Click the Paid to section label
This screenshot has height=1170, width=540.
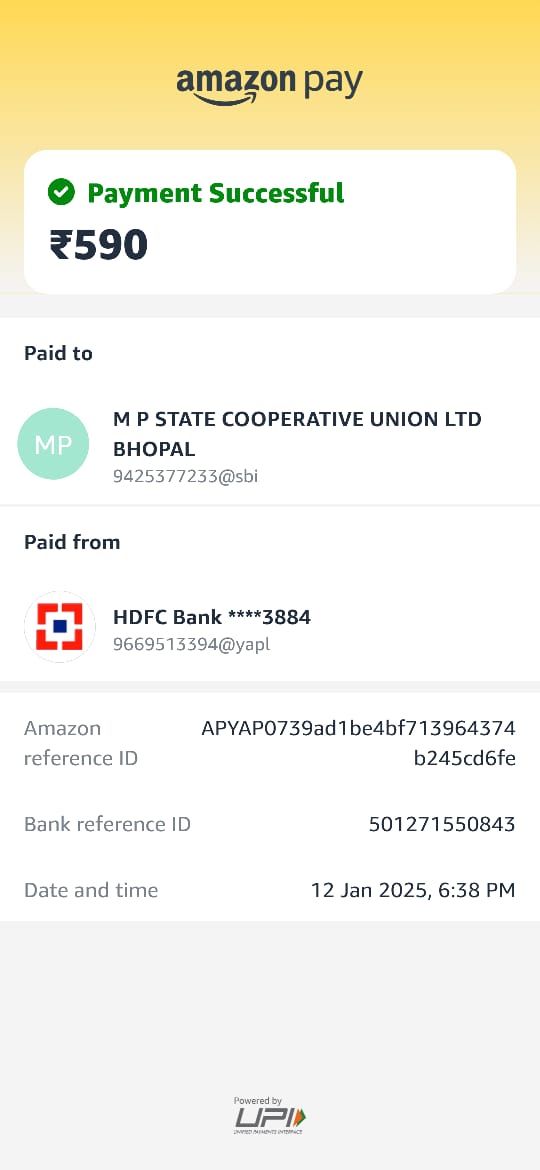(58, 353)
